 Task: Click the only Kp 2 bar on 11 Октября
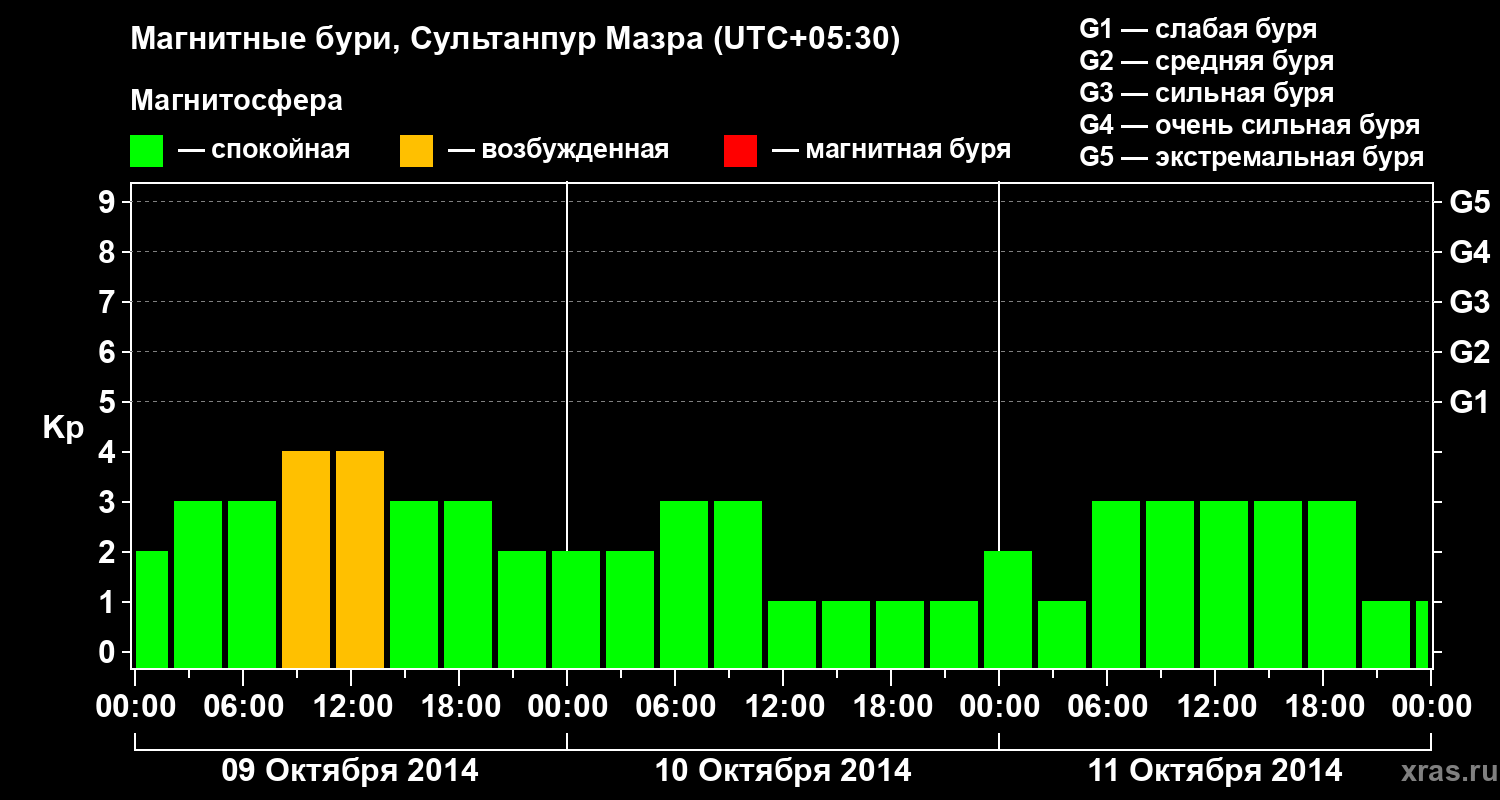(x=1008, y=609)
